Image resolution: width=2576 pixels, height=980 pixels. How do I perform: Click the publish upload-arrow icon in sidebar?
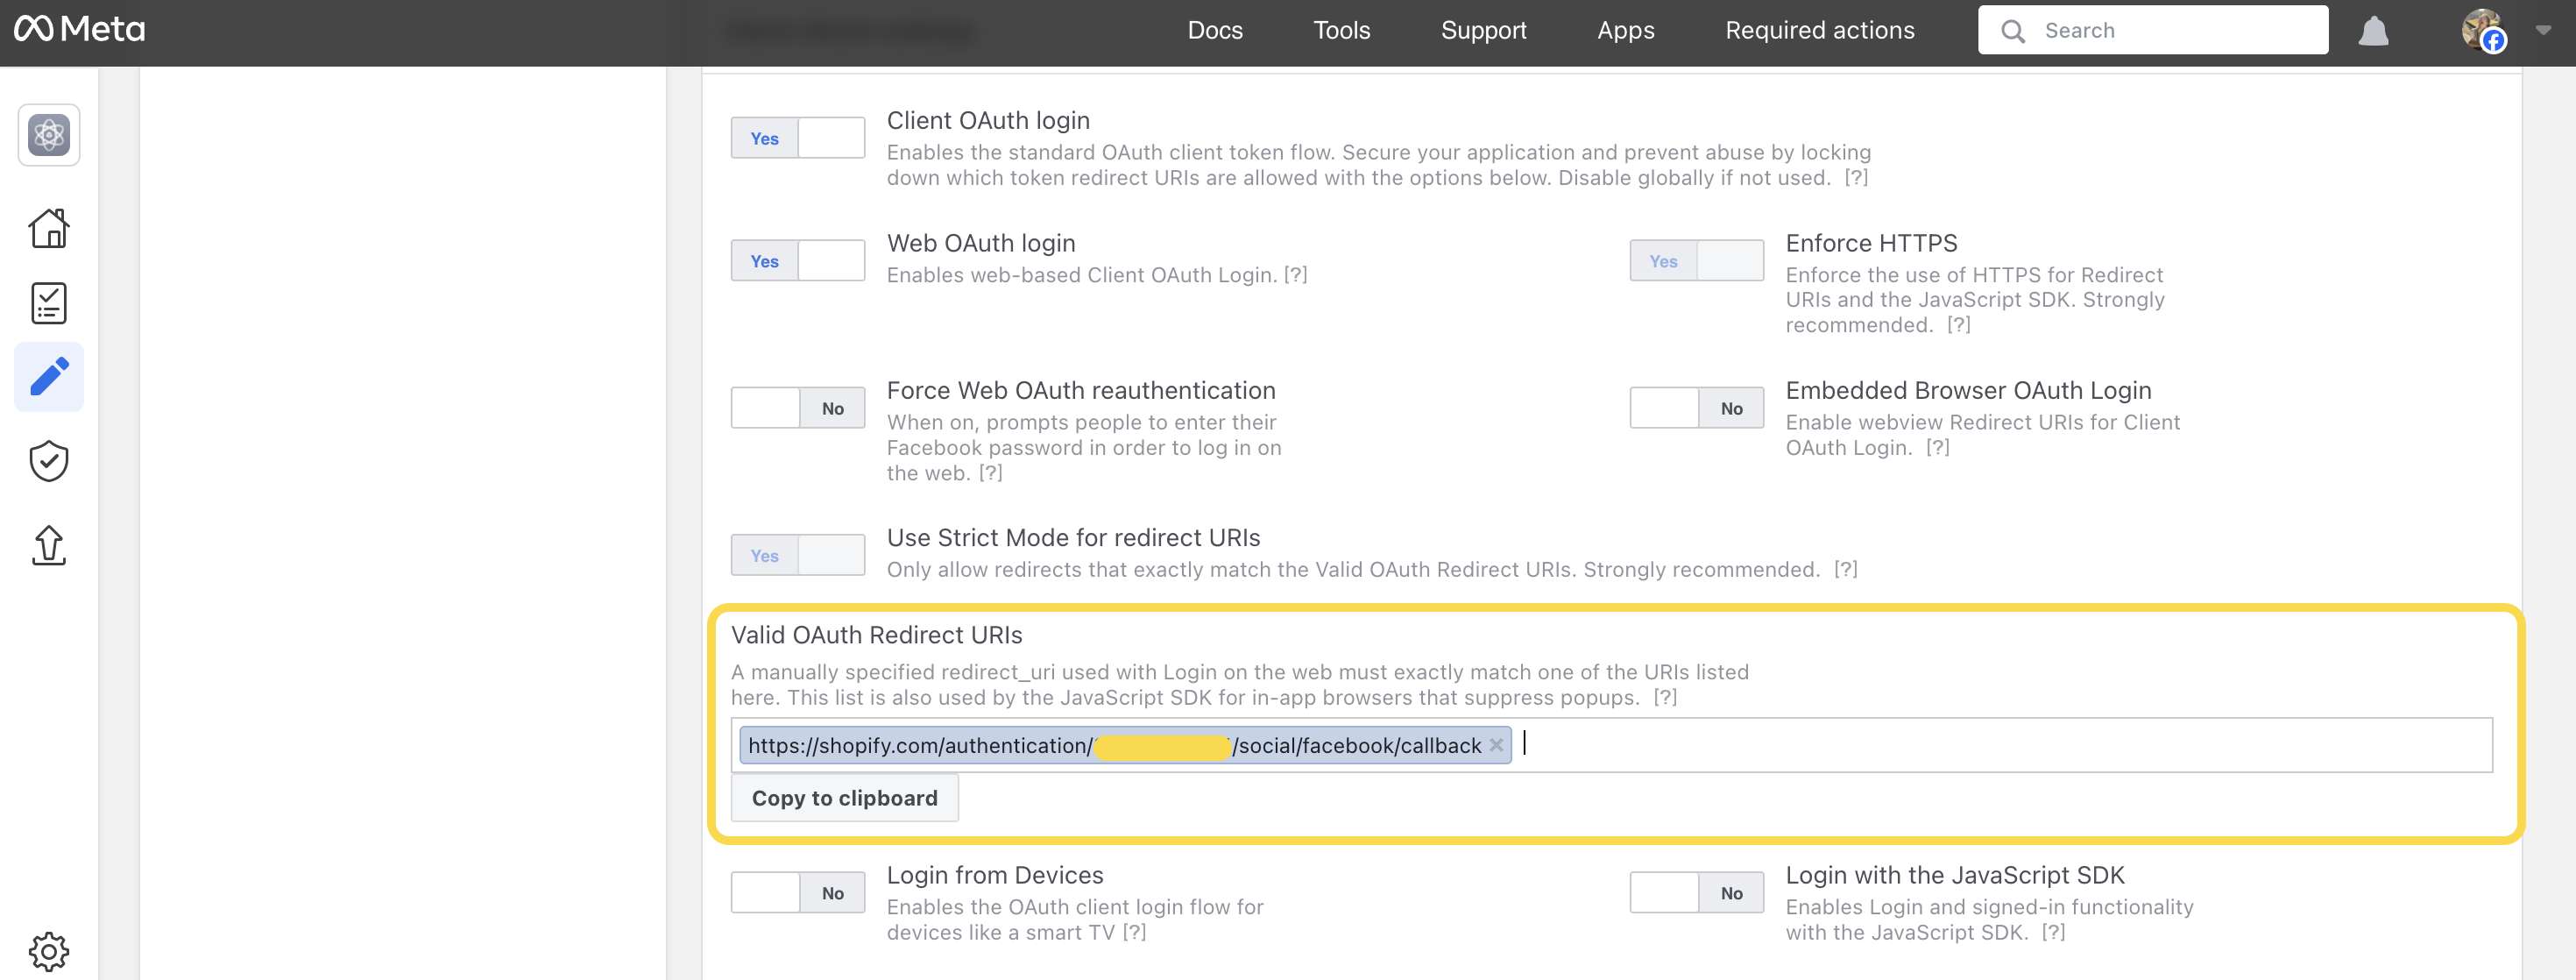48,546
